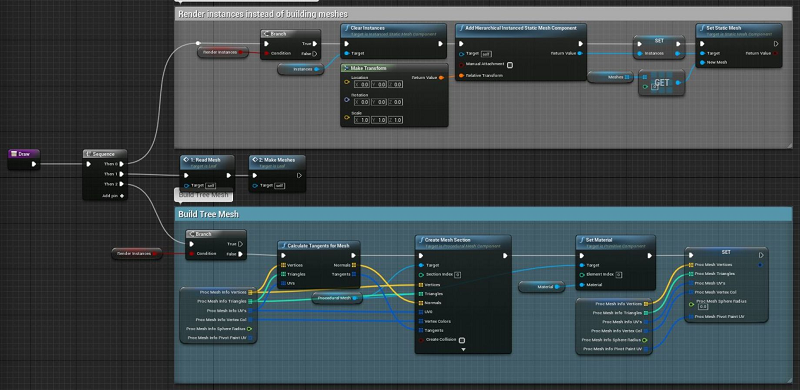Click the Location Y value field
The image size is (800, 390).
point(379,84)
